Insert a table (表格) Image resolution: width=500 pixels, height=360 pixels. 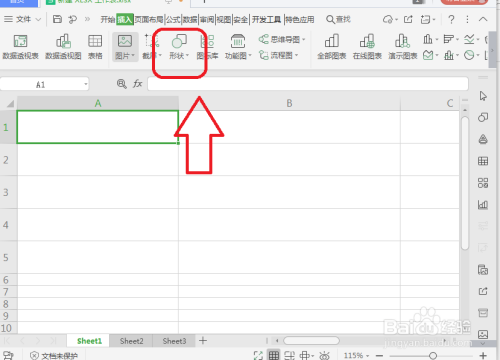(95, 47)
